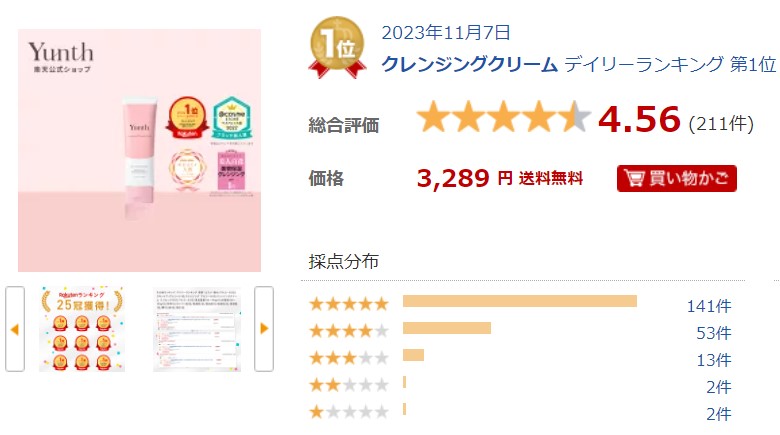Click the overall rating stars graphic
Image resolution: width=780 pixels, height=435 pixels.
(x=504, y=118)
